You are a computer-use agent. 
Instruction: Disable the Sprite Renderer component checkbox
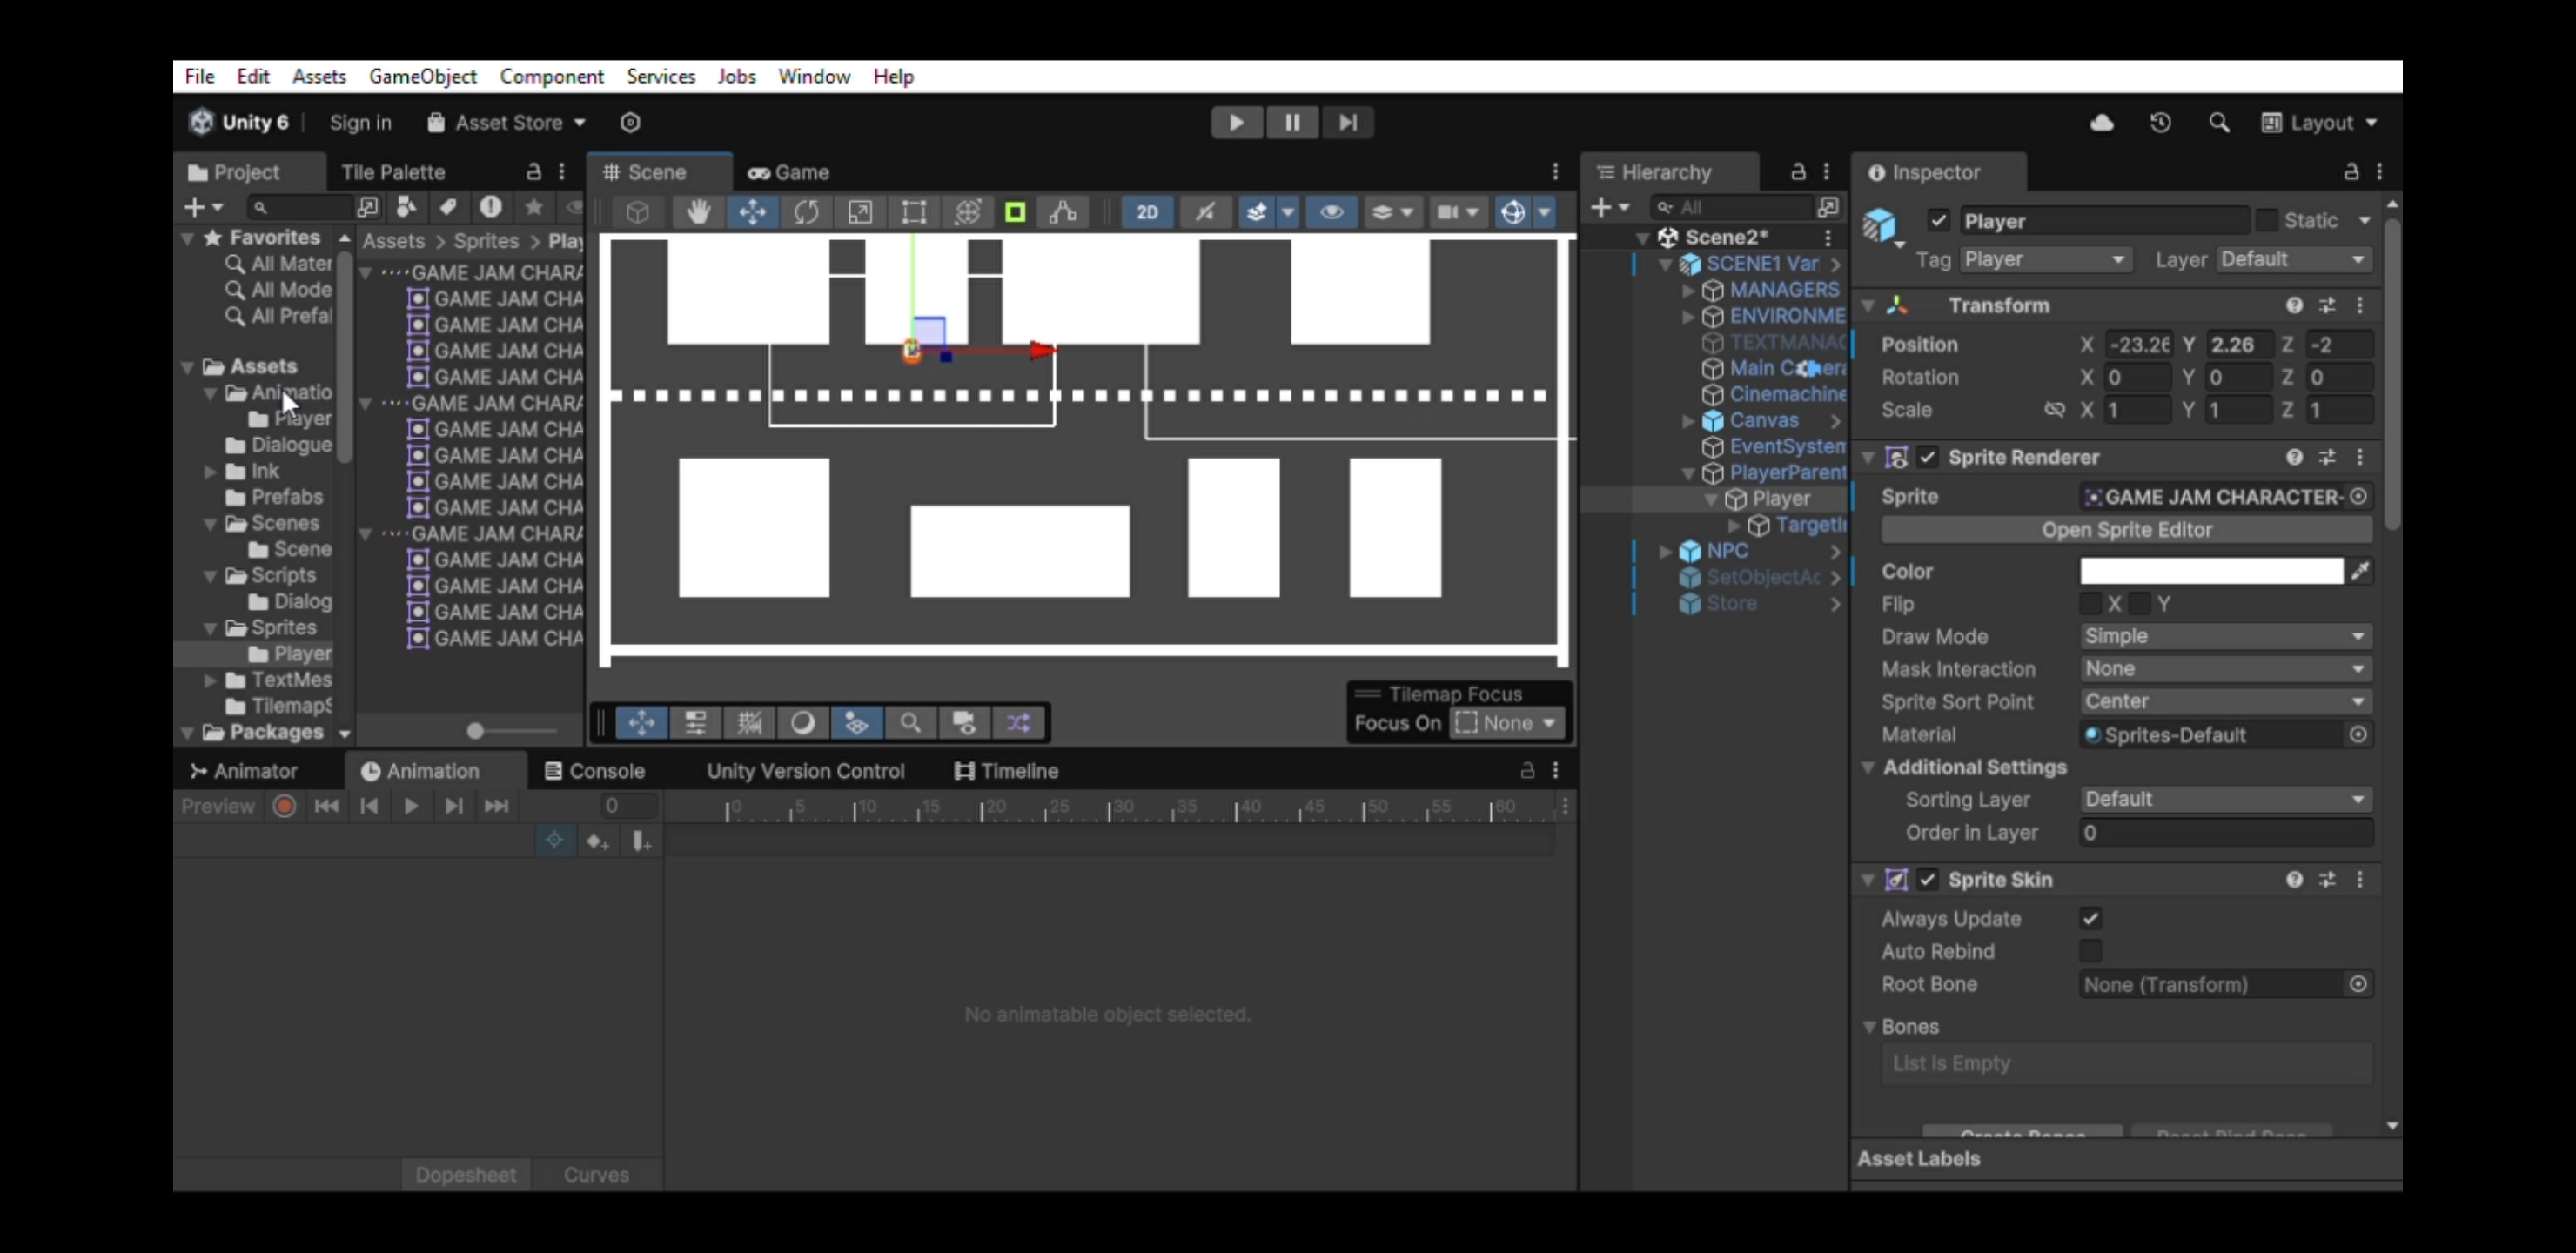click(x=1927, y=457)
